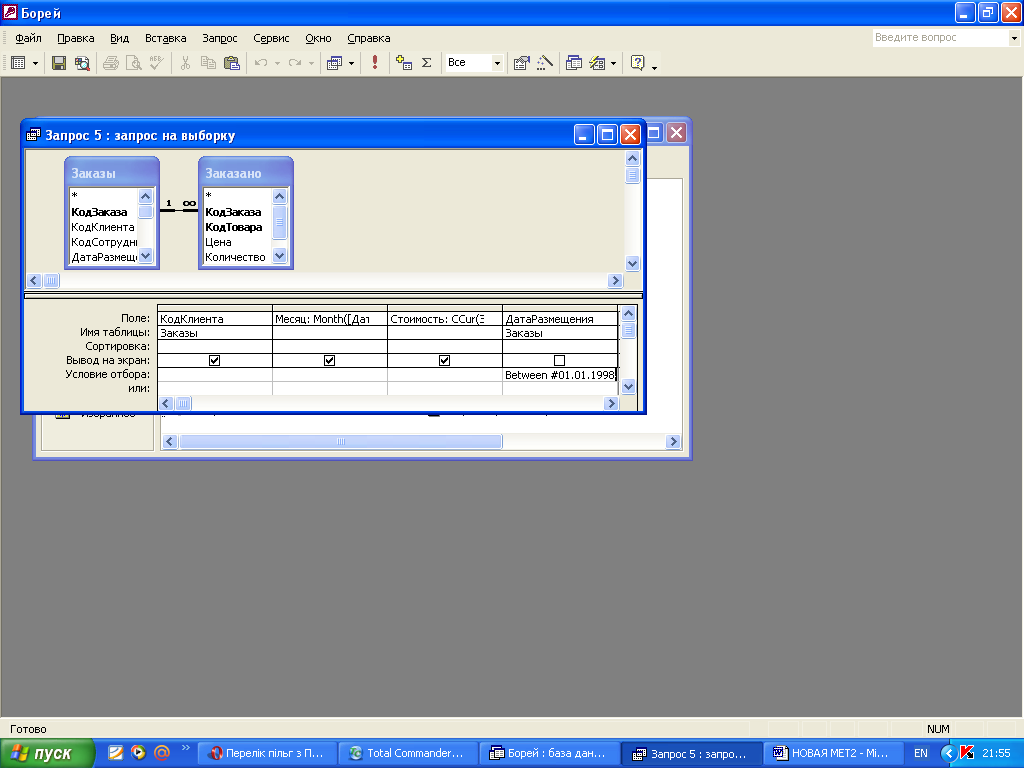Open the View mode dropdown arrow
Viewport: 1024px width, 768px height.
point(35,63)
